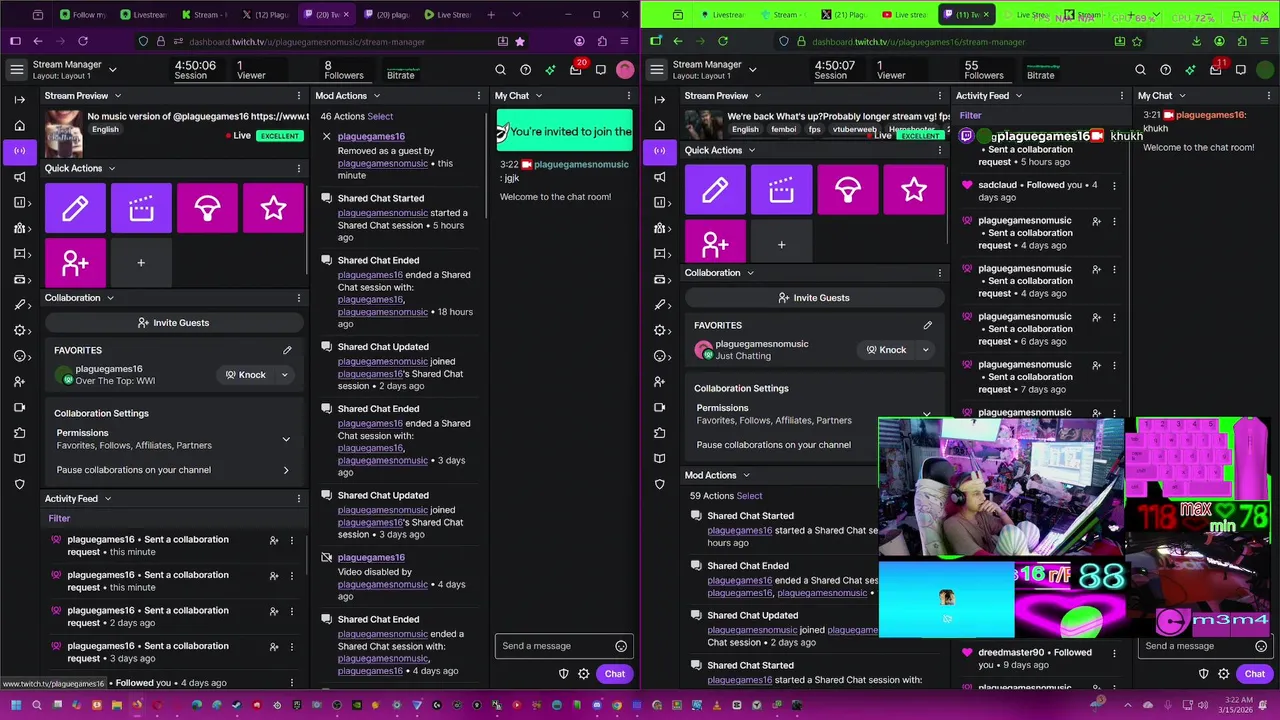This screenshot has height=720, width=1280.
Task: Open emote picker in left chat input
Action: 621,646
